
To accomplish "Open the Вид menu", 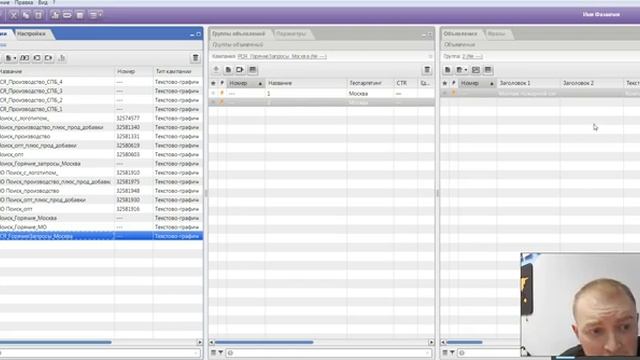I will click(x=42, y=2).
